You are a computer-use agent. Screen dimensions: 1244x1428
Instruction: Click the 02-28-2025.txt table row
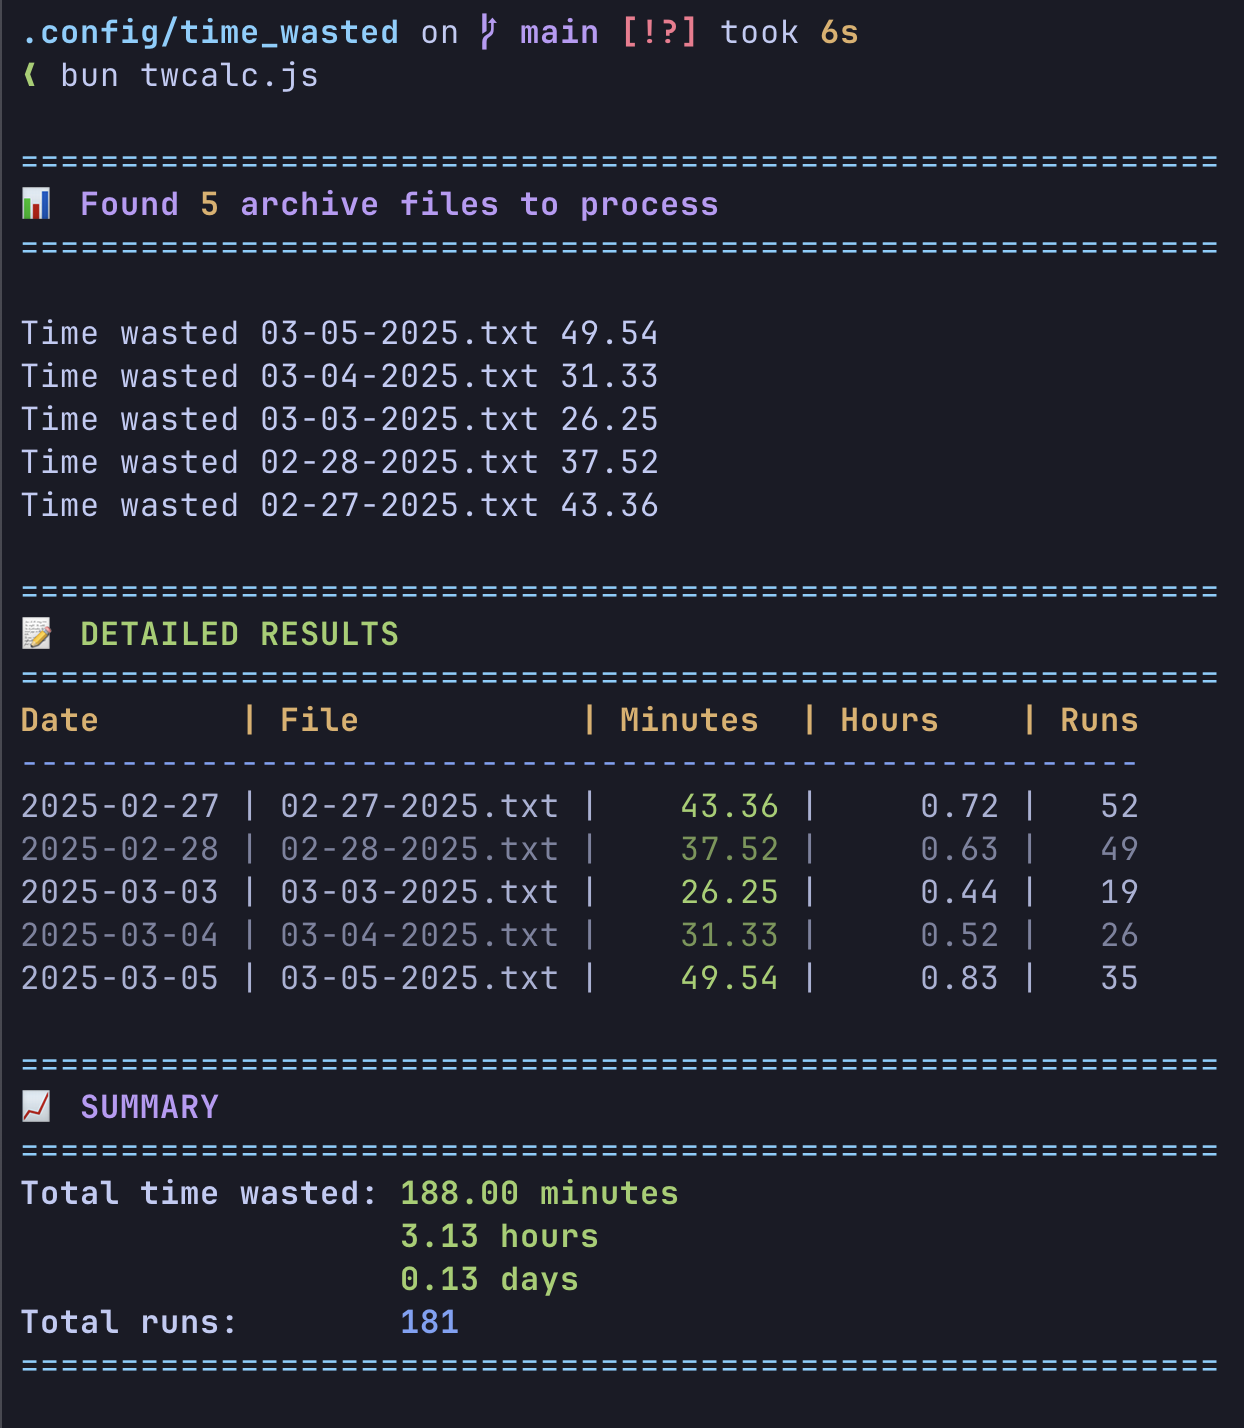pos(419,848)
